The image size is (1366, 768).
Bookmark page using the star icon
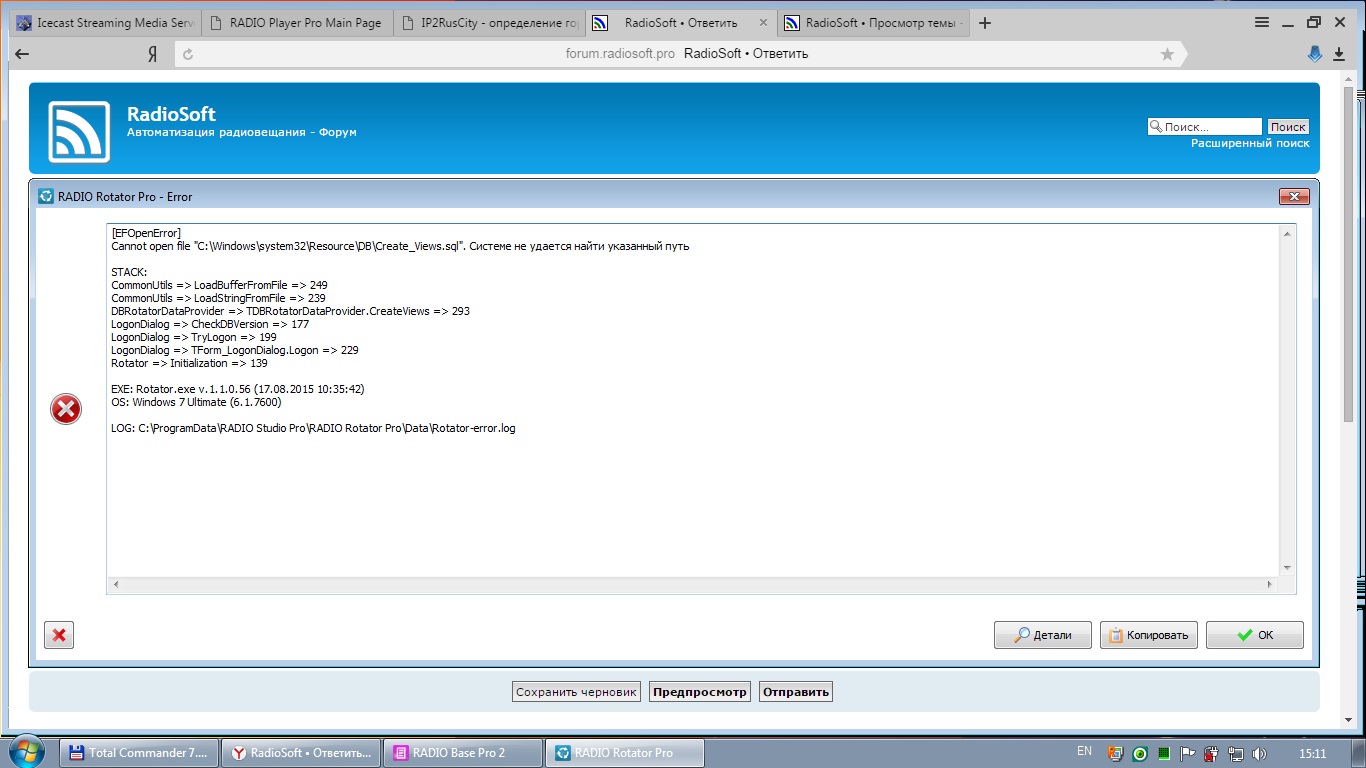pos(1167,55)
